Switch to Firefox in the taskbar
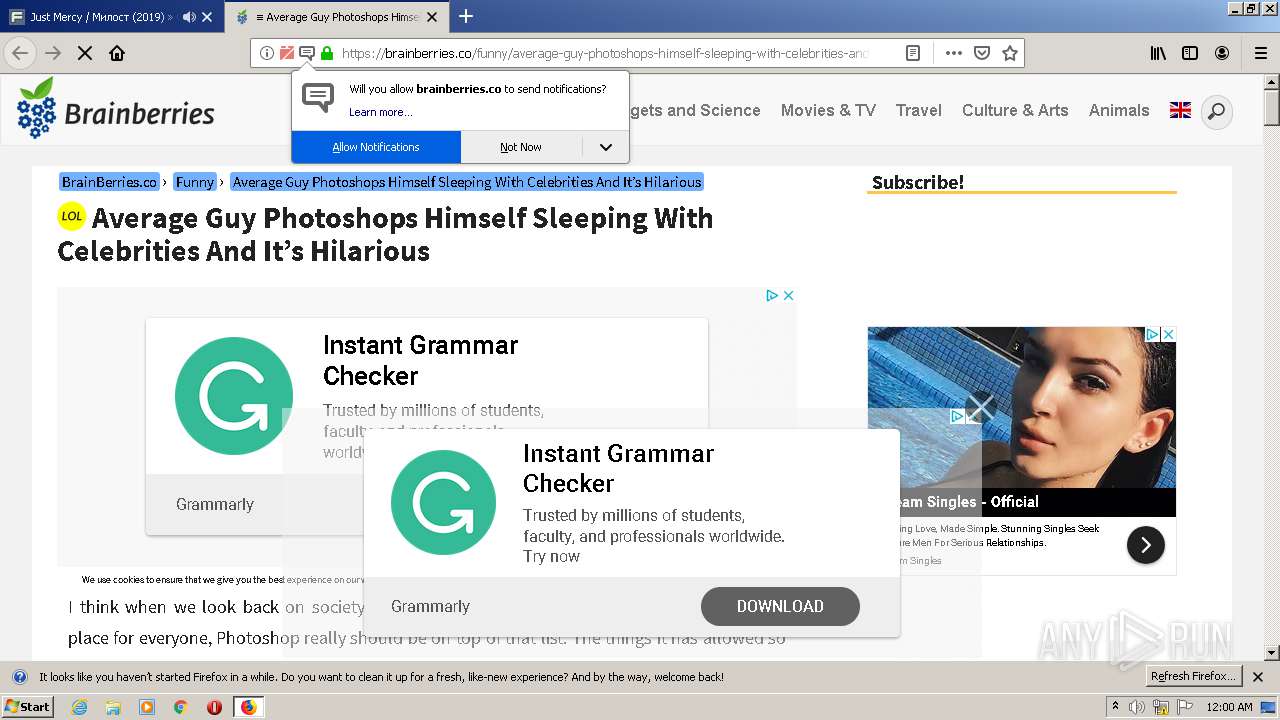 (x=248, y=707)
